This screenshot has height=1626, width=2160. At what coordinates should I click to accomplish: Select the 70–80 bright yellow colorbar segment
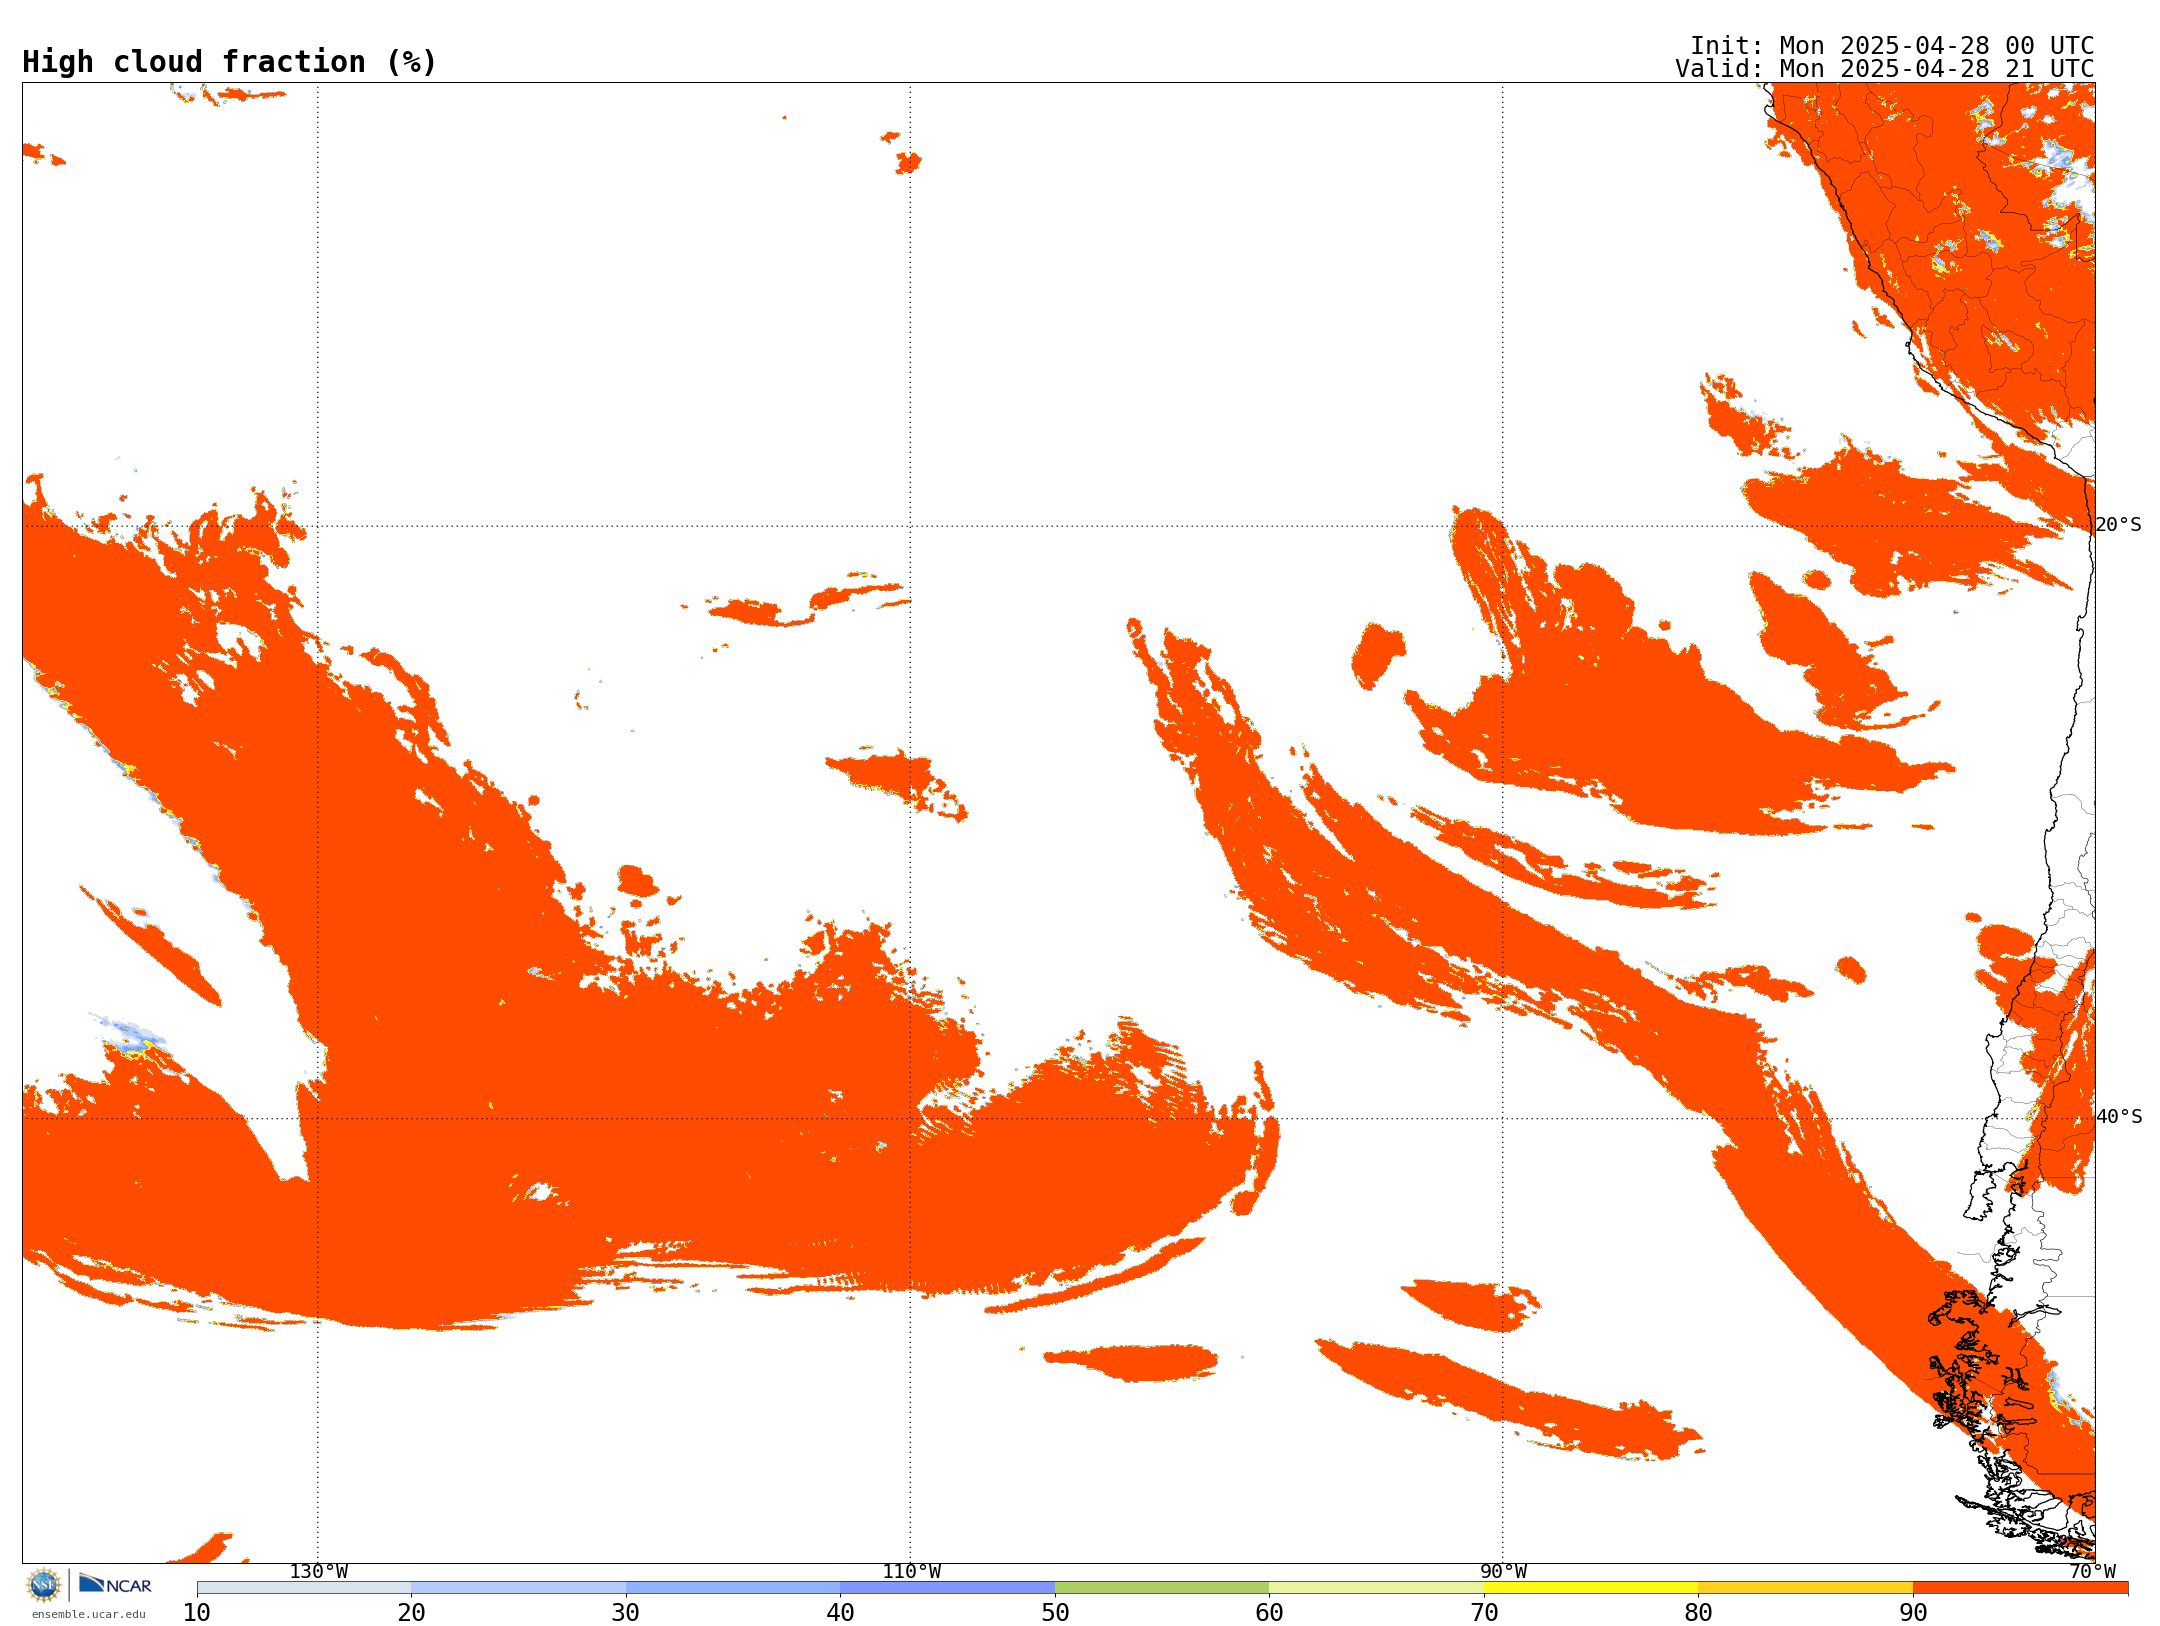click(1591, 1588)
